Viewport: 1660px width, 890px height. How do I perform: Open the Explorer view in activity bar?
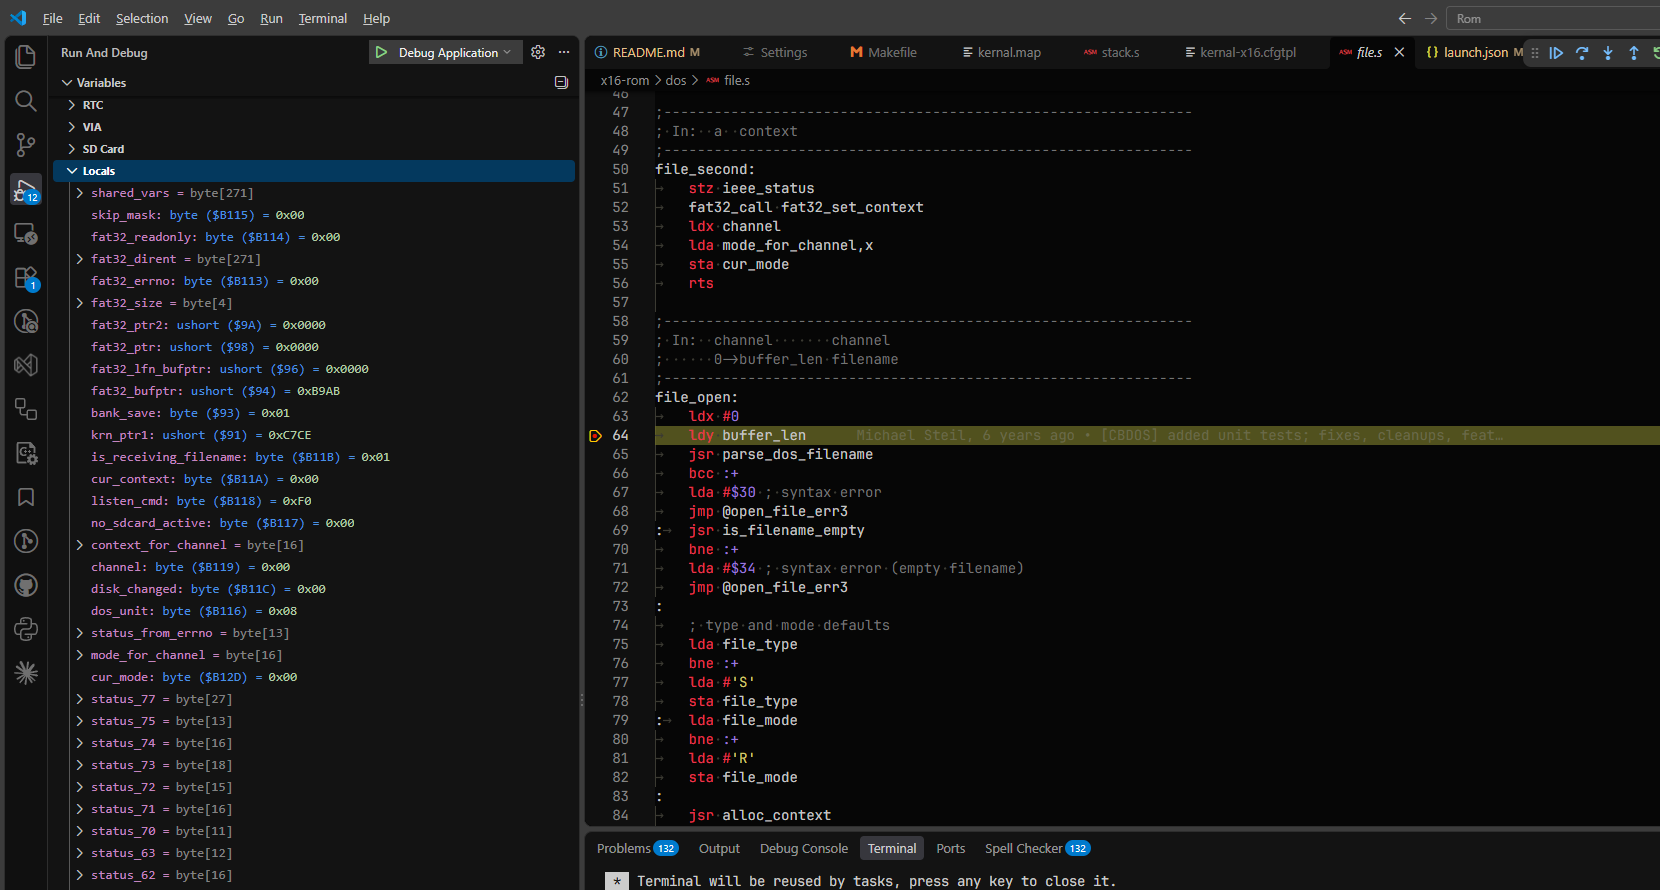pos(26,57)
